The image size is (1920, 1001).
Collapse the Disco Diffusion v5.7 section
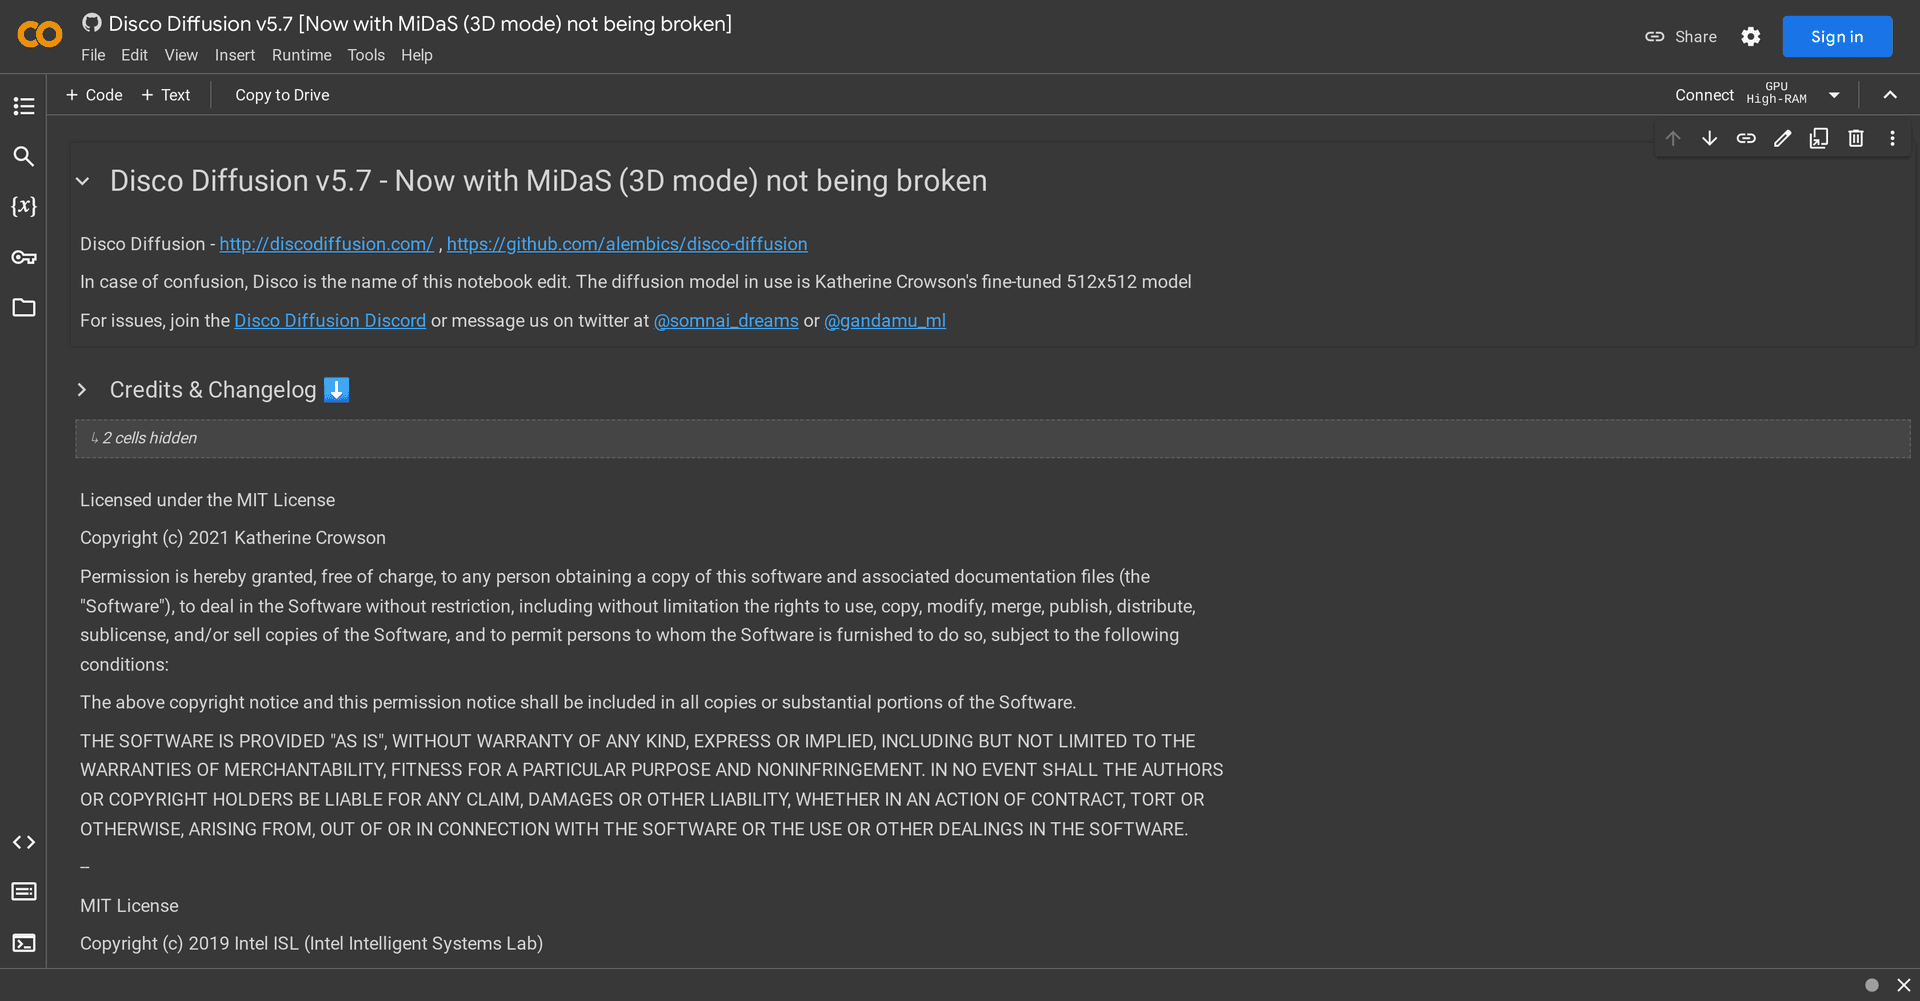pos(83,181)
